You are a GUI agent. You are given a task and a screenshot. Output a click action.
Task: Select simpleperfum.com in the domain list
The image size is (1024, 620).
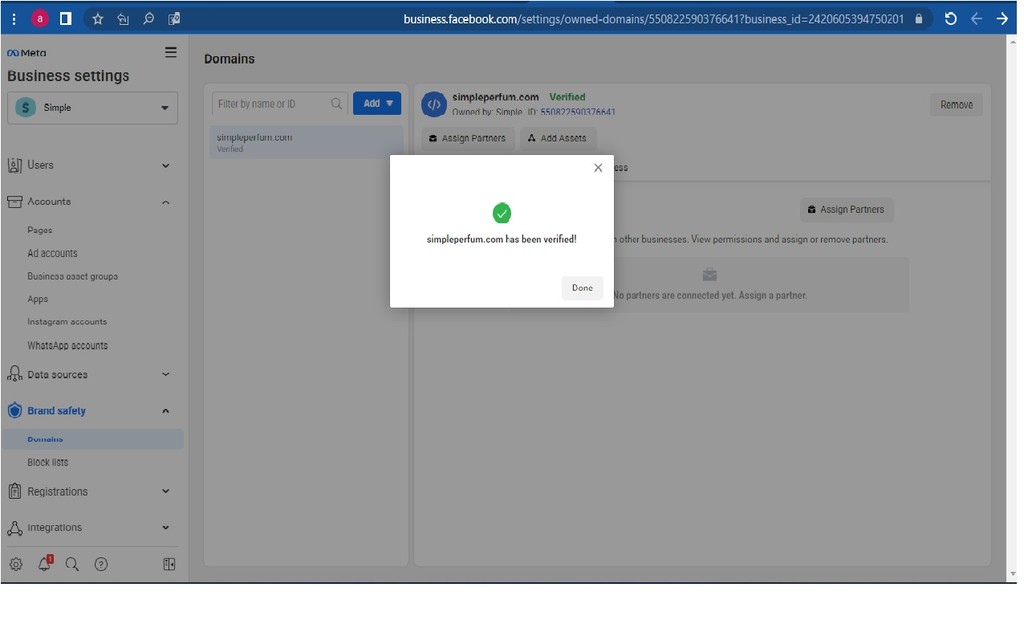click(308, 143)
